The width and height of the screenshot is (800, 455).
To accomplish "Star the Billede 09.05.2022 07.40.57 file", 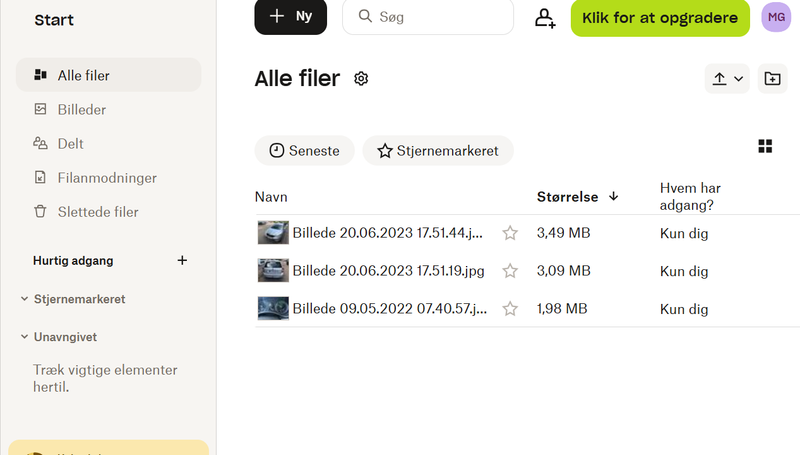I will pyautogui.click(x=510, y=309).
